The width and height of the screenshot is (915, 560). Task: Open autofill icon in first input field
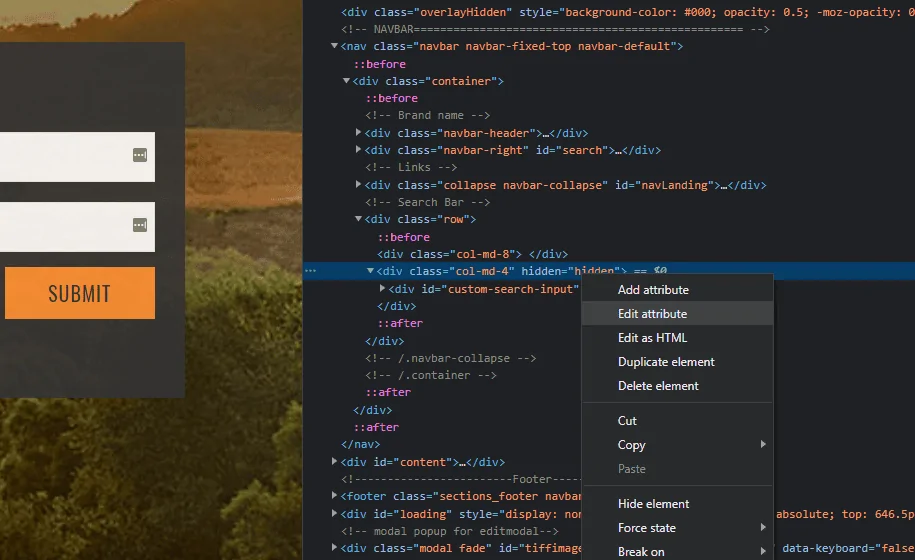point(140,155)
